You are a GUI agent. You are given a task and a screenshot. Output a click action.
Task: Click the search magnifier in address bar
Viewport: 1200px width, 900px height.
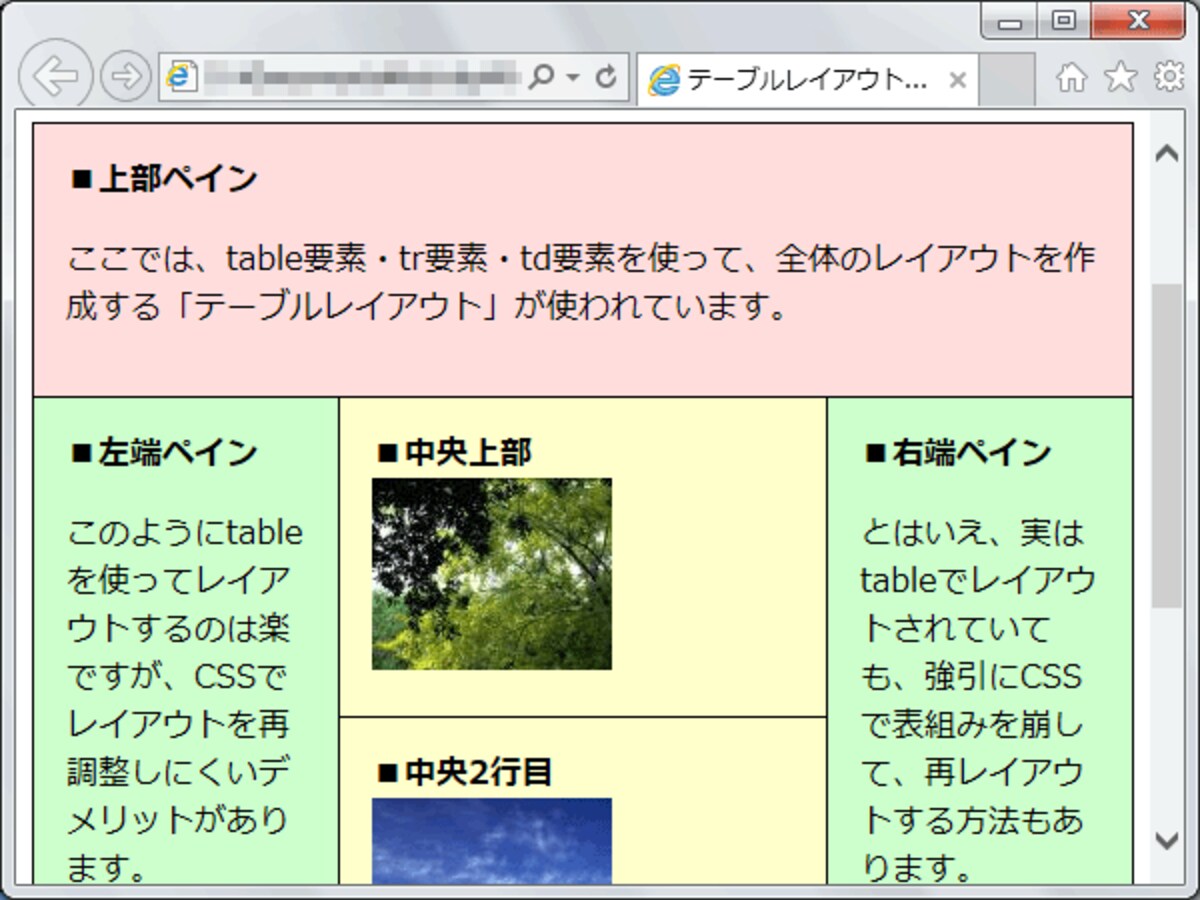(540, 77)
